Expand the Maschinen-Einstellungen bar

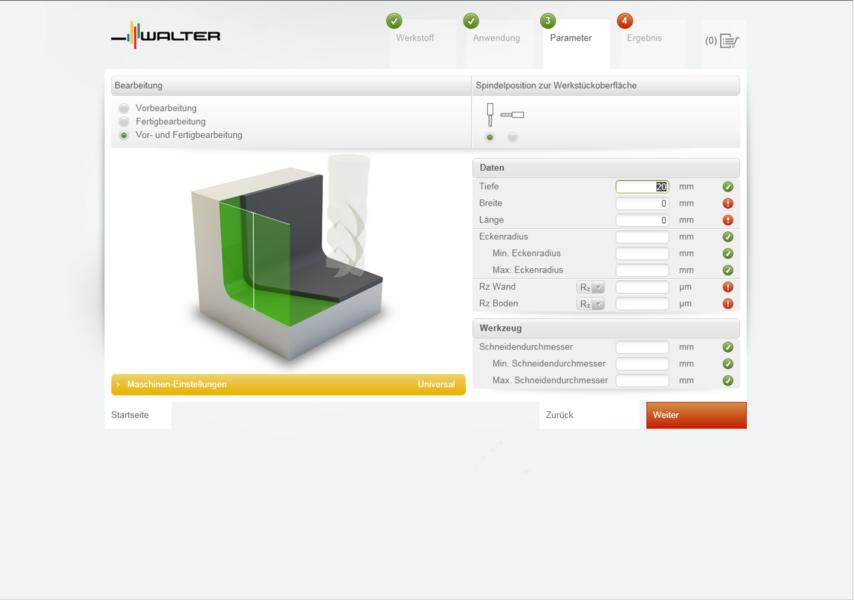point(288,384)
